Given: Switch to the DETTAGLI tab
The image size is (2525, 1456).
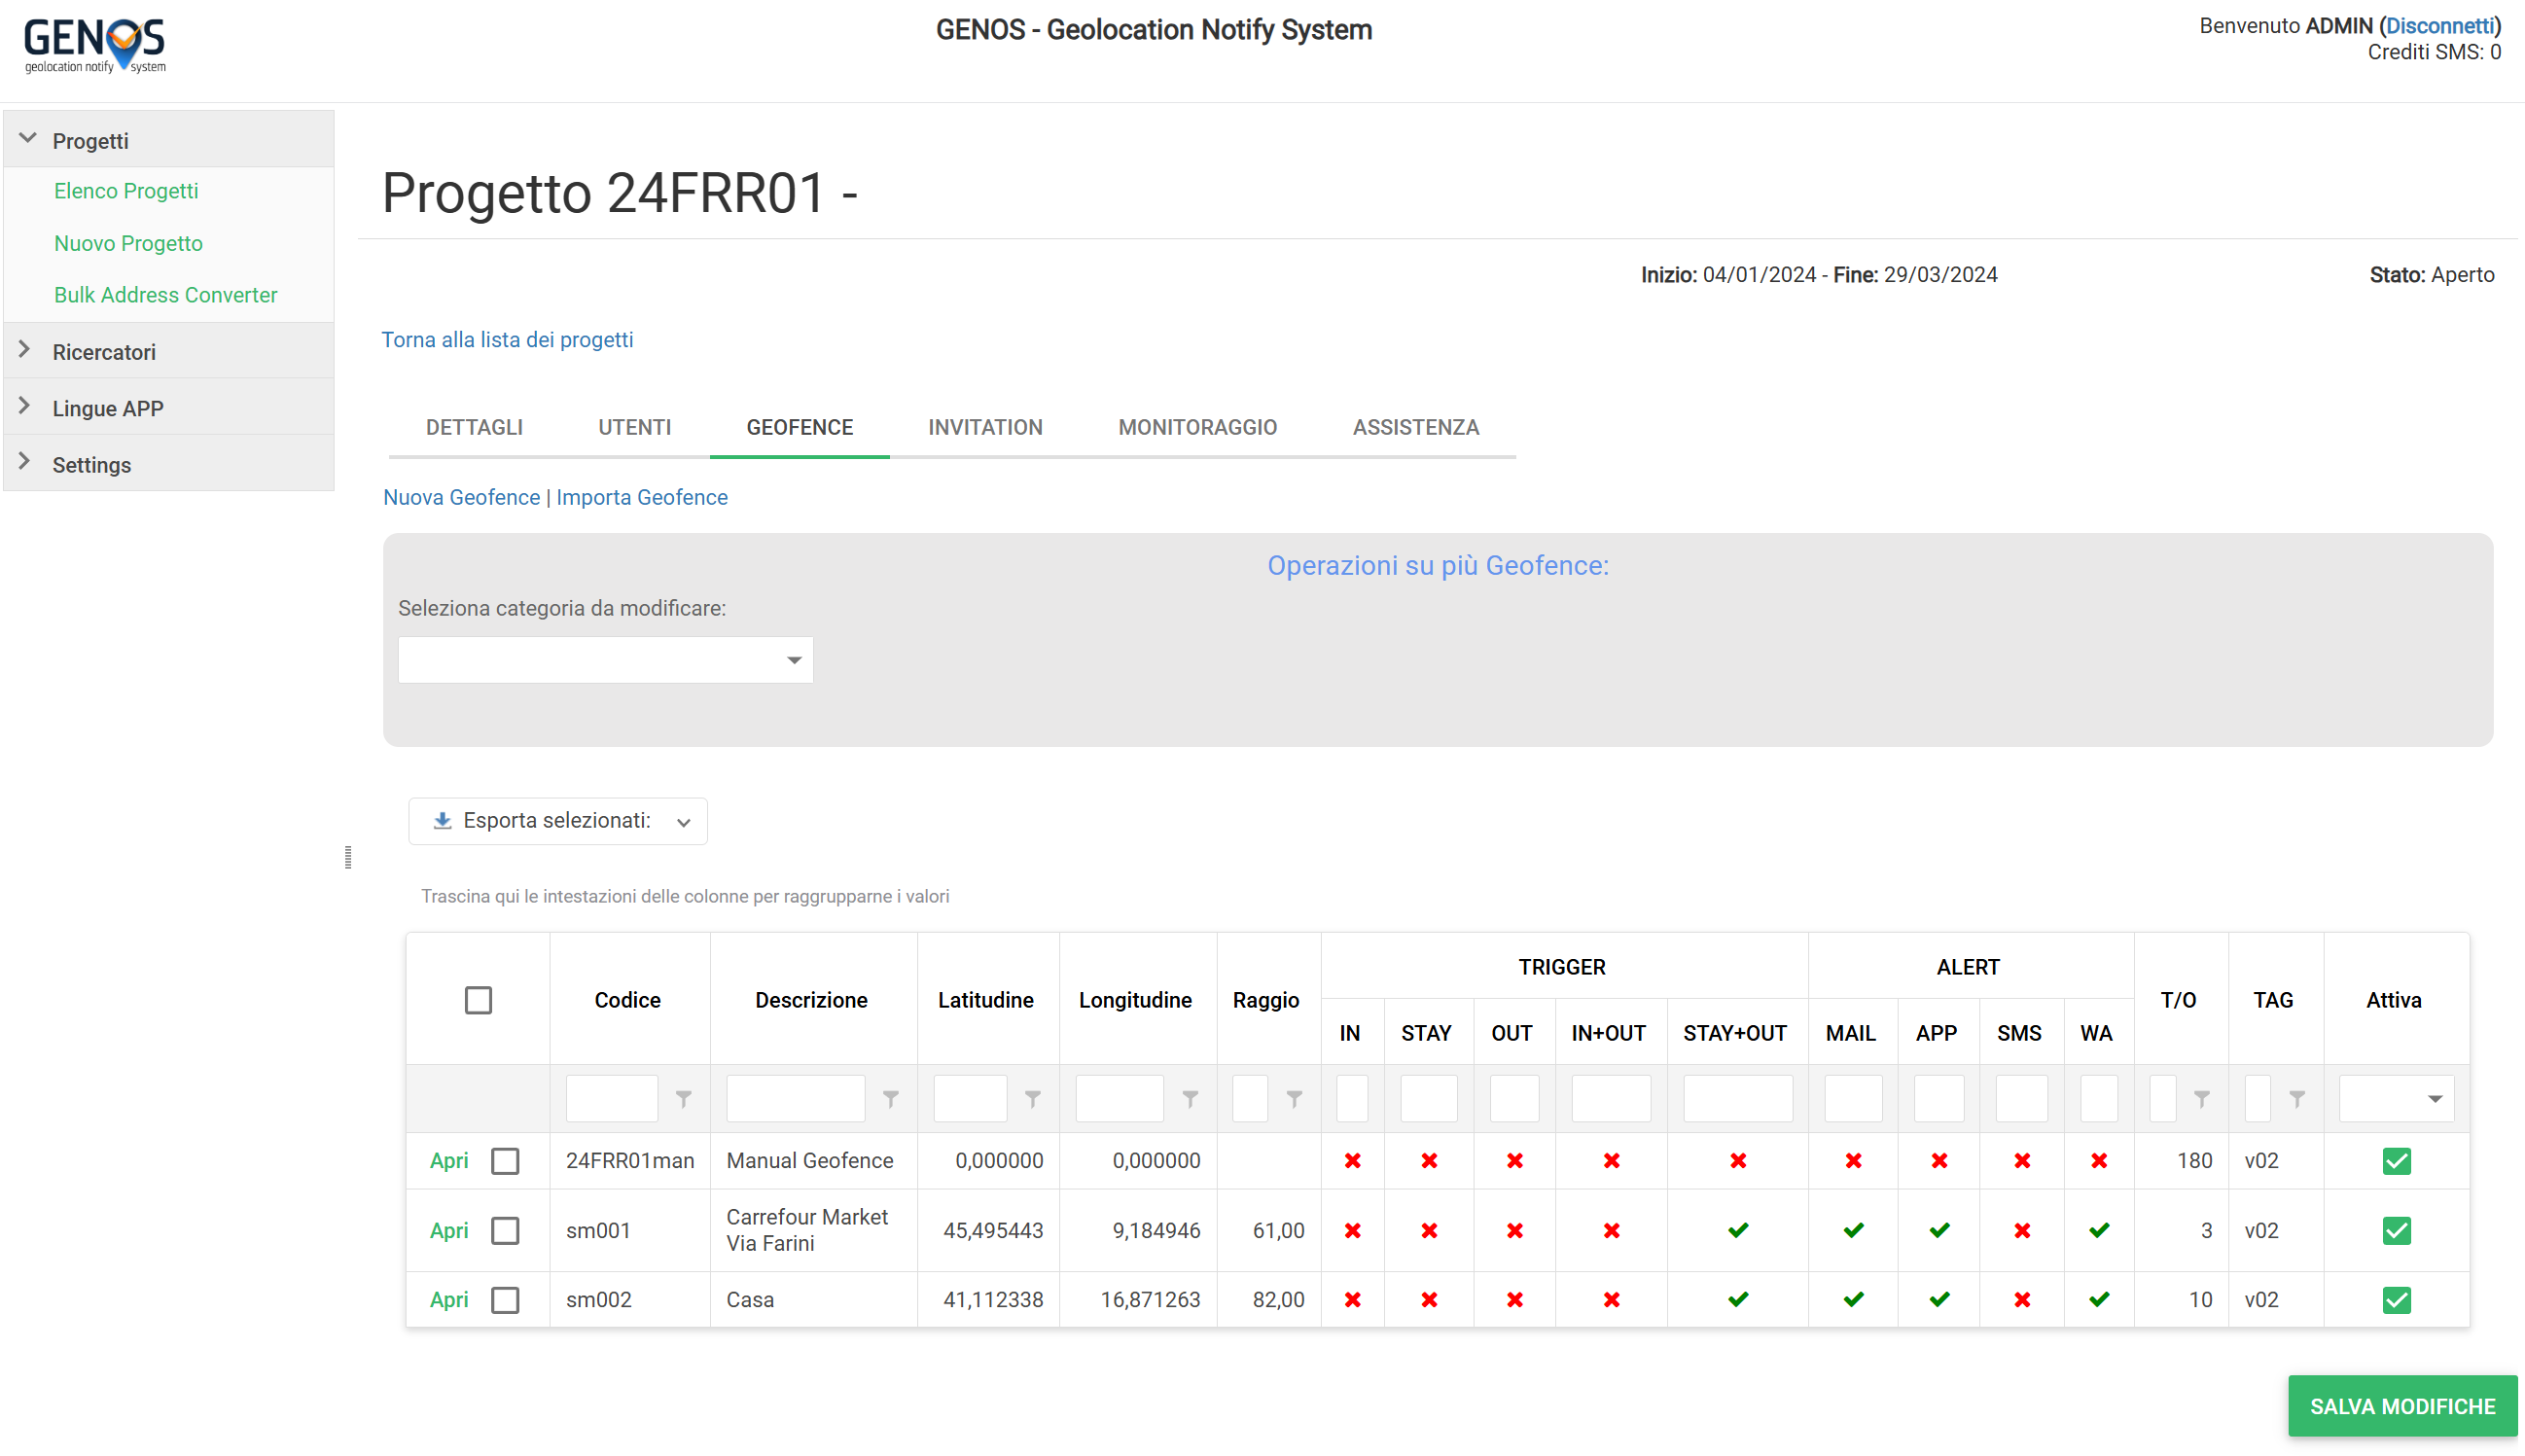Looking at the screenshot, I should coord(474,427).
